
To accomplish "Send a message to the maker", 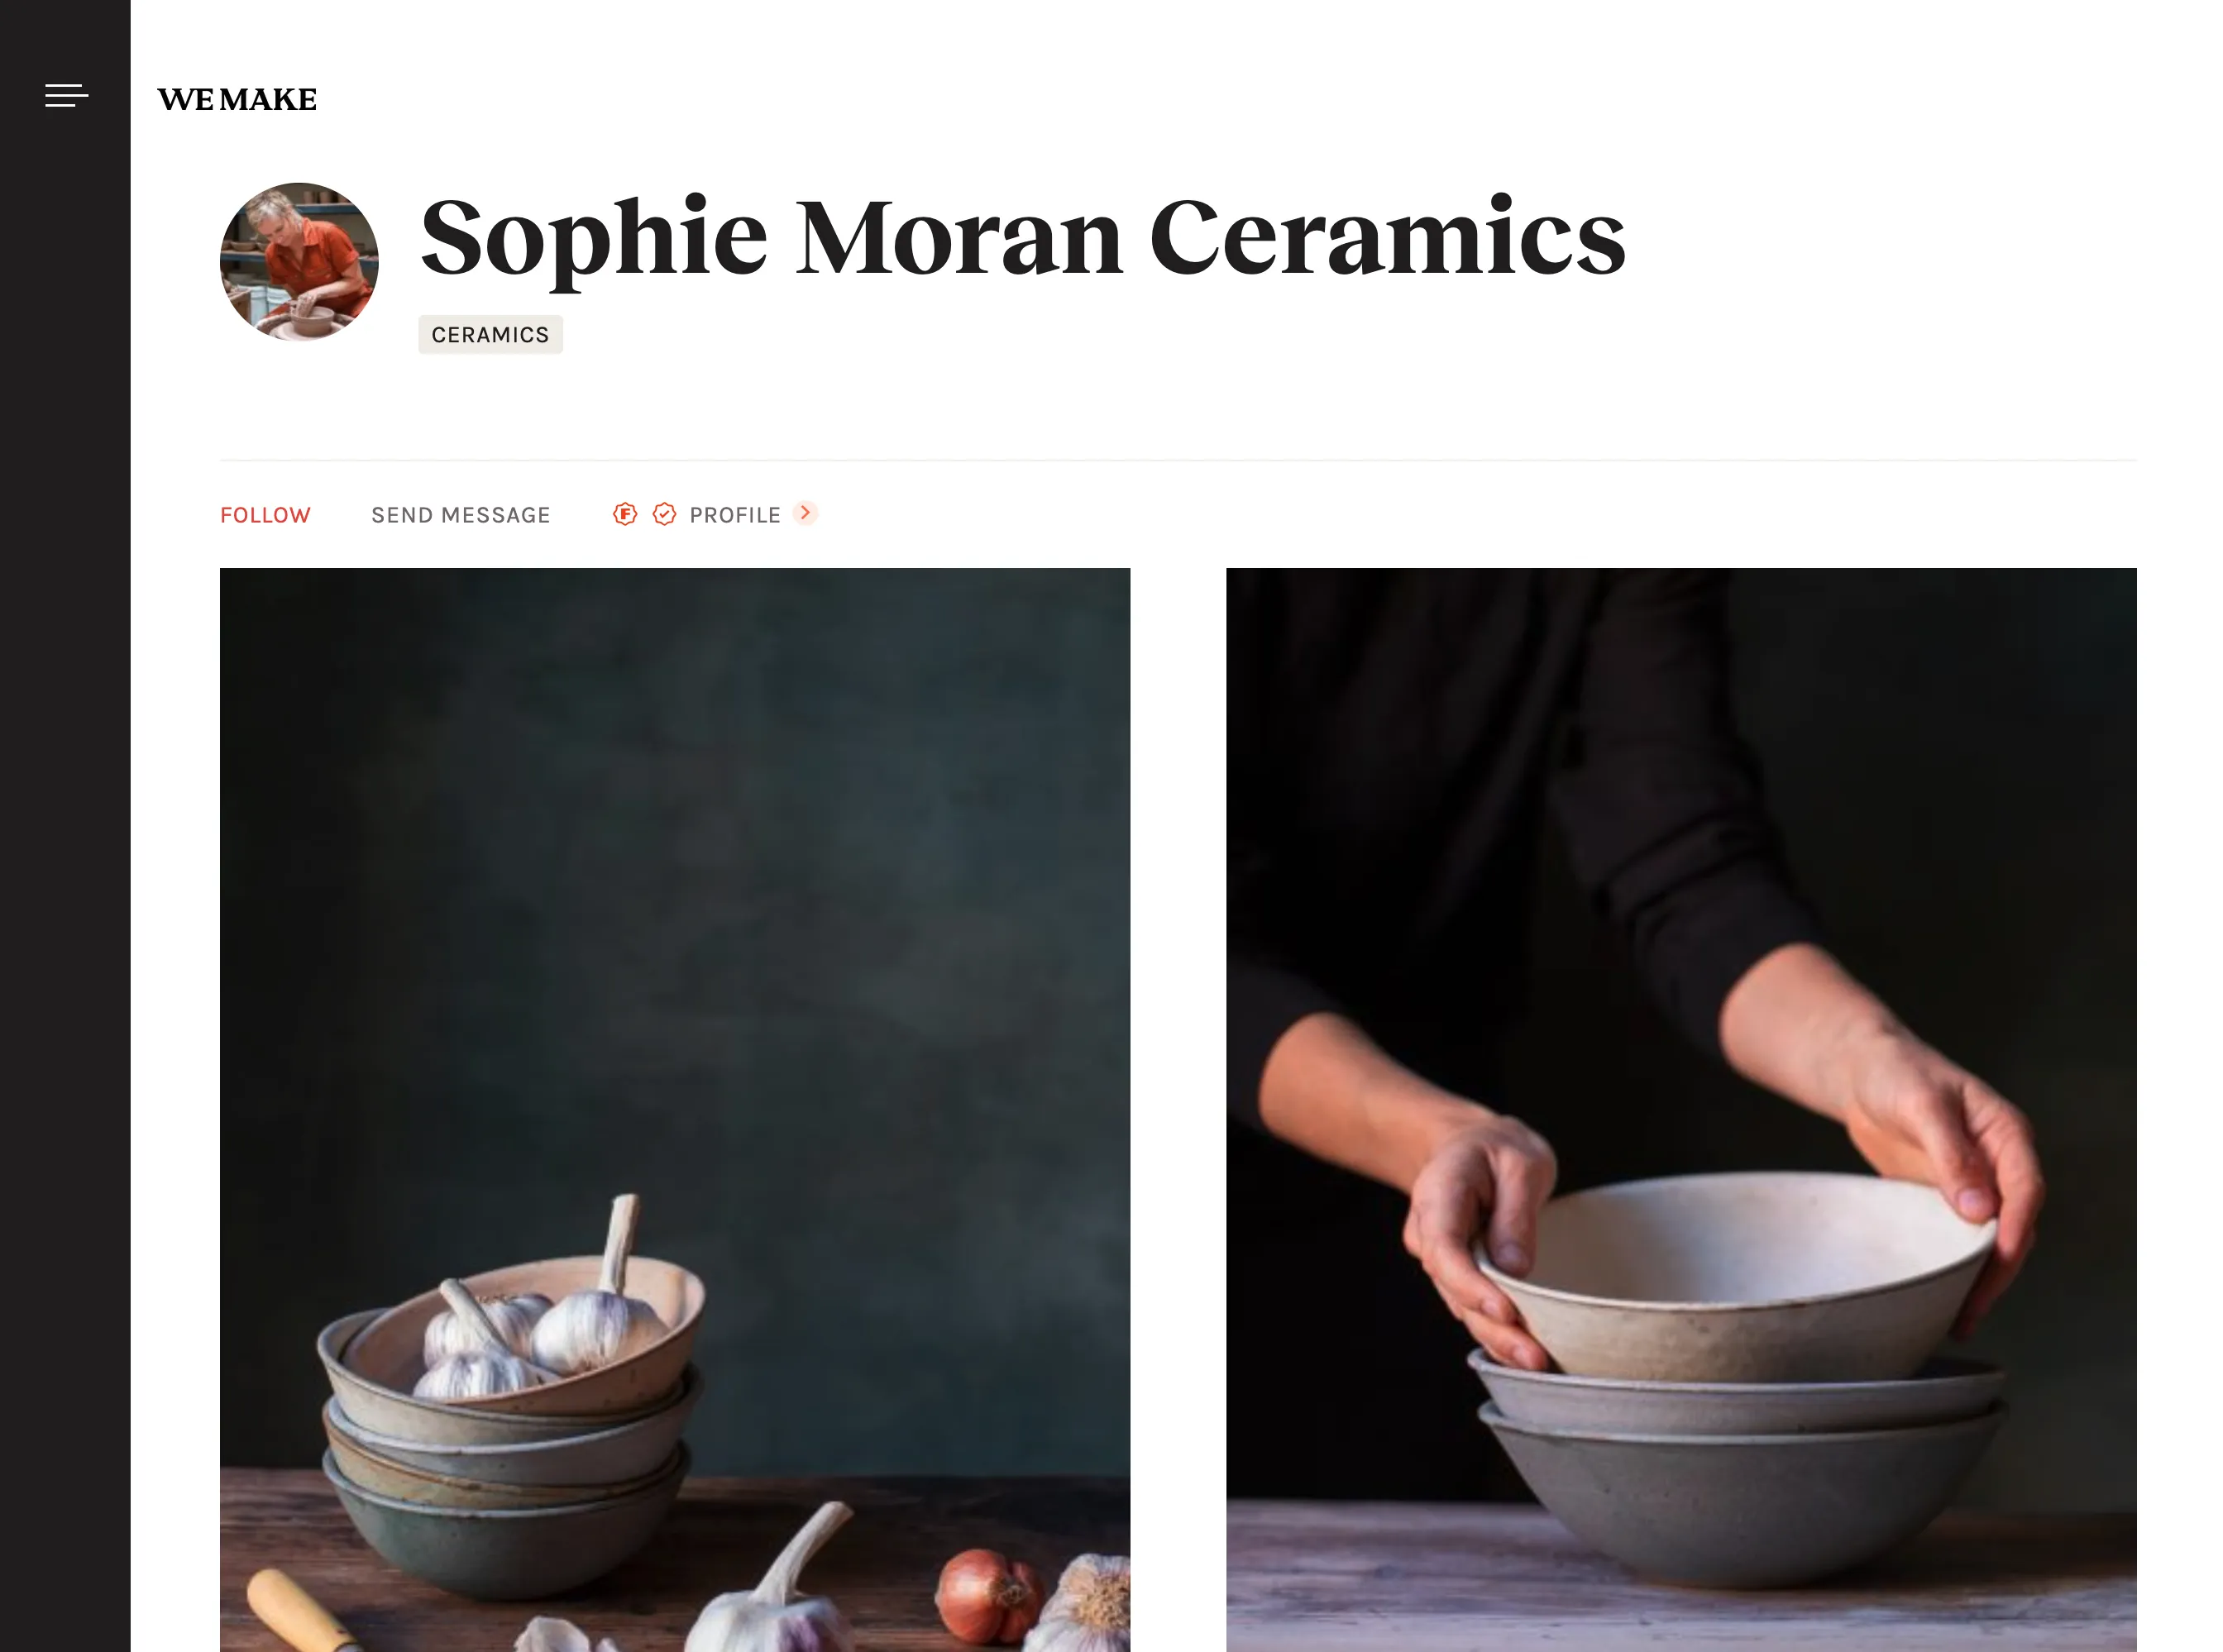I will coord(461,515).
